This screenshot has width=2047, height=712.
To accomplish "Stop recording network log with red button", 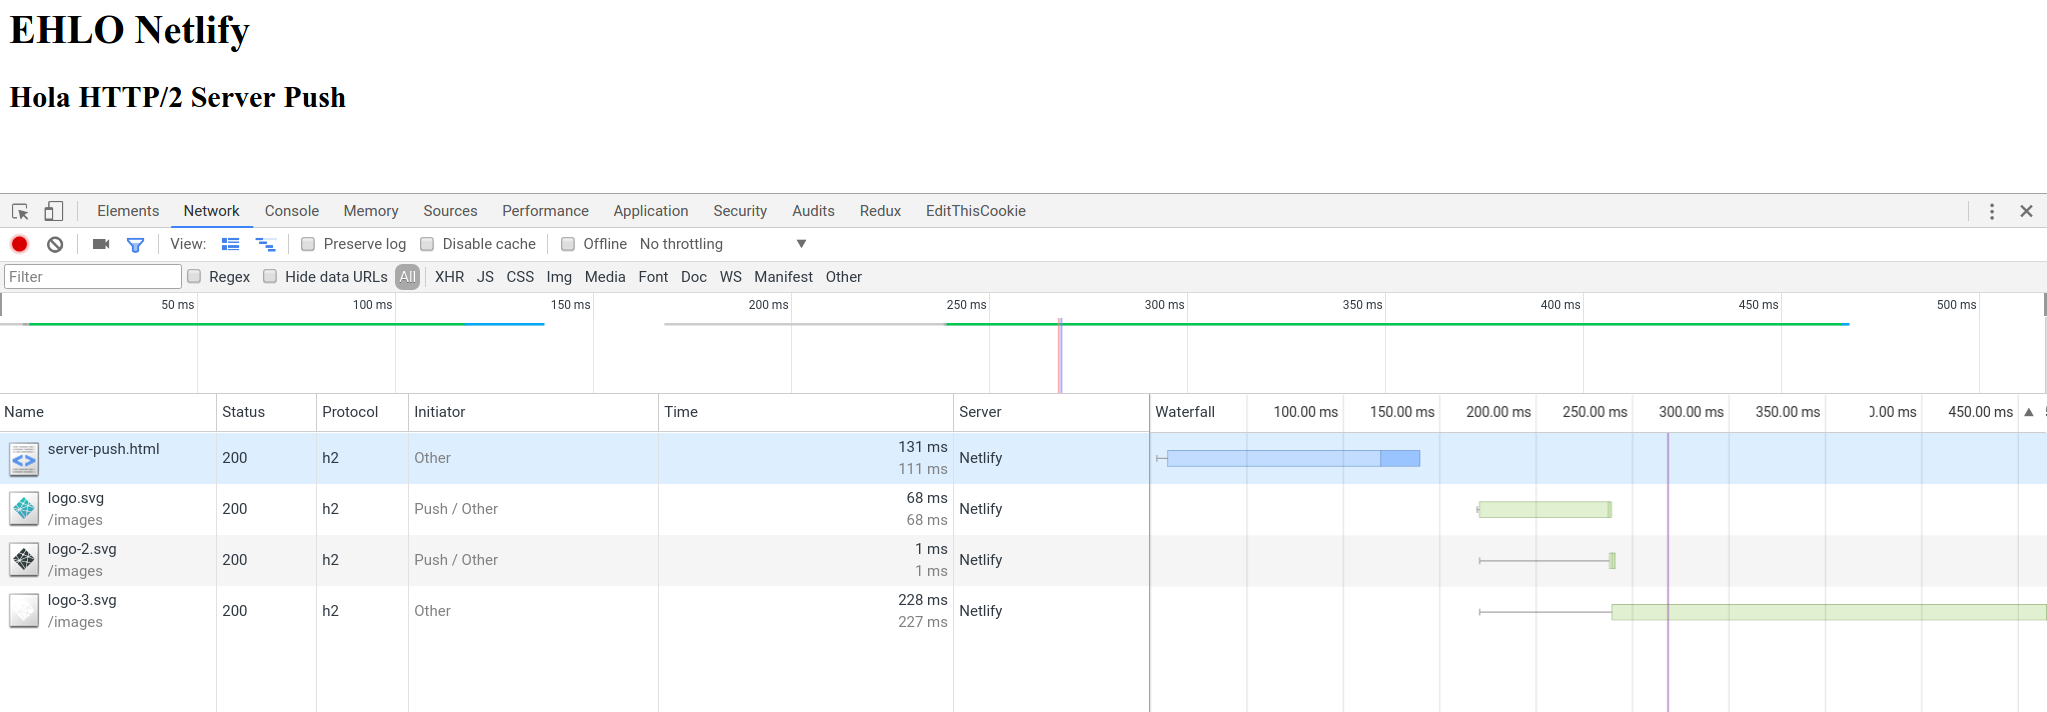I will pyautogui.click(x=19, y=244).
